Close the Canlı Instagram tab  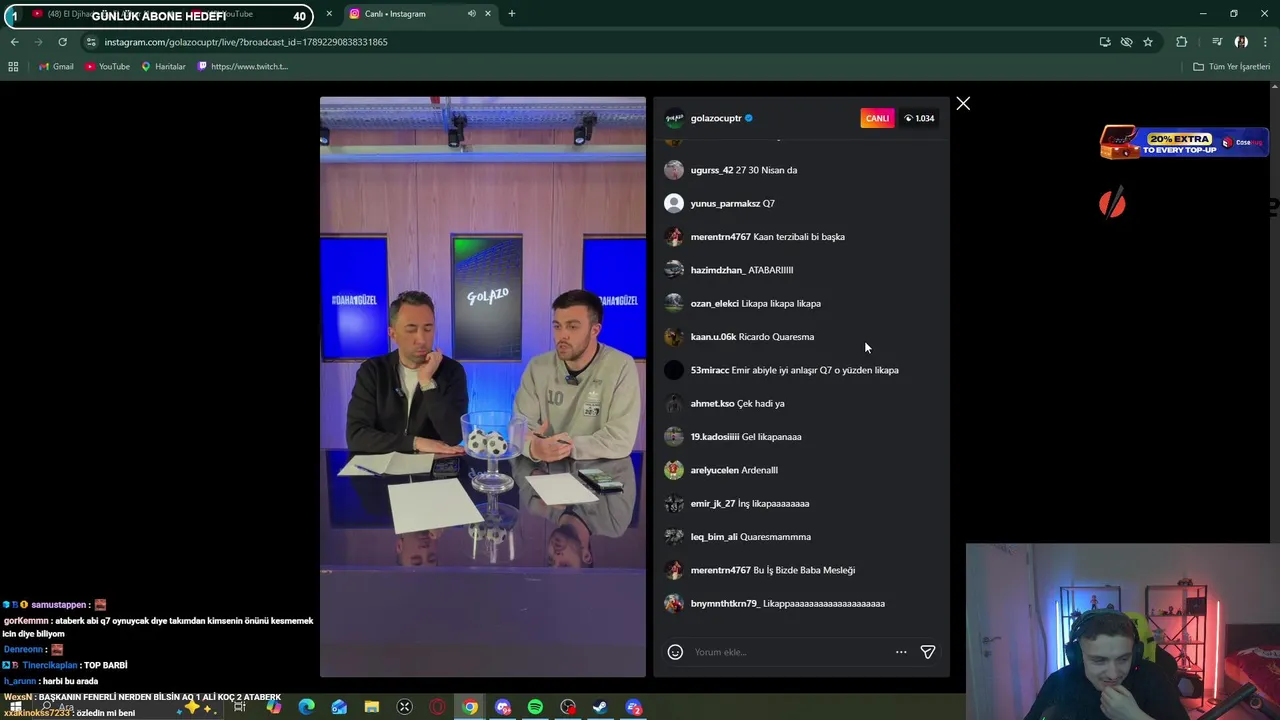488,14
